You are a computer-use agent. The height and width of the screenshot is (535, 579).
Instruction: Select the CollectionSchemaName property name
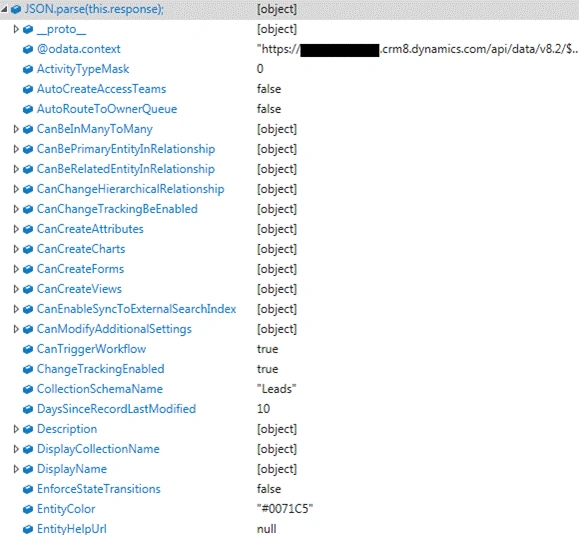click(x=100, y=389)
